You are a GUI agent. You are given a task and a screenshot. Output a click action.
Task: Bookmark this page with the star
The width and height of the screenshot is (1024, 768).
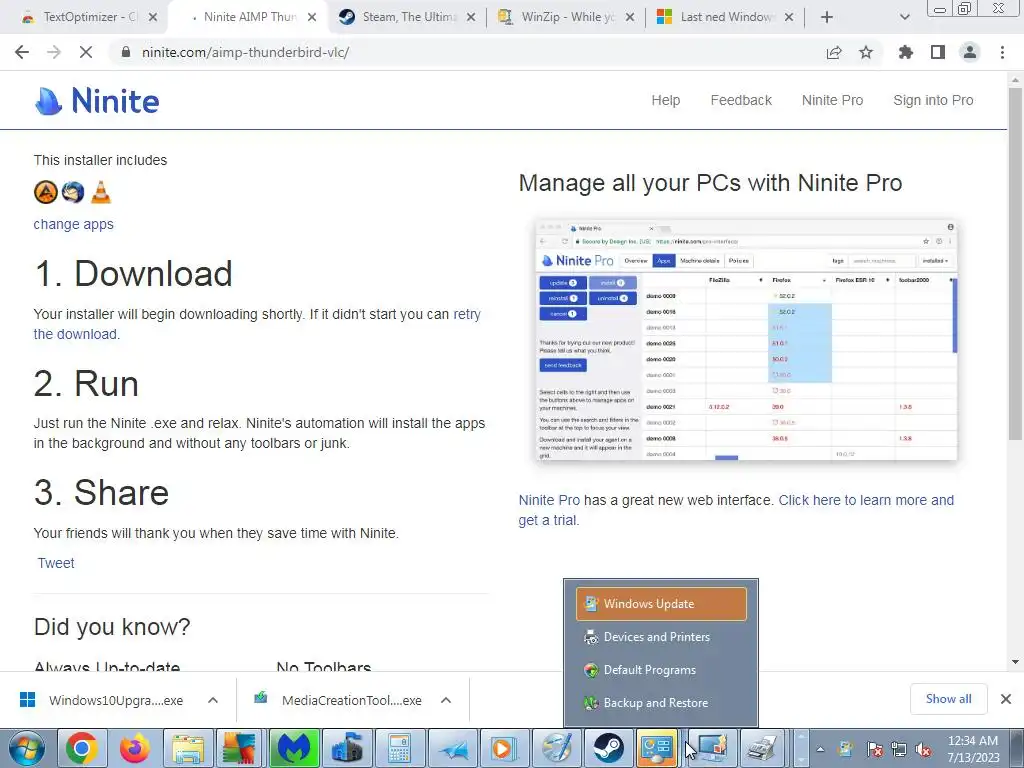[x=866, y=52]
